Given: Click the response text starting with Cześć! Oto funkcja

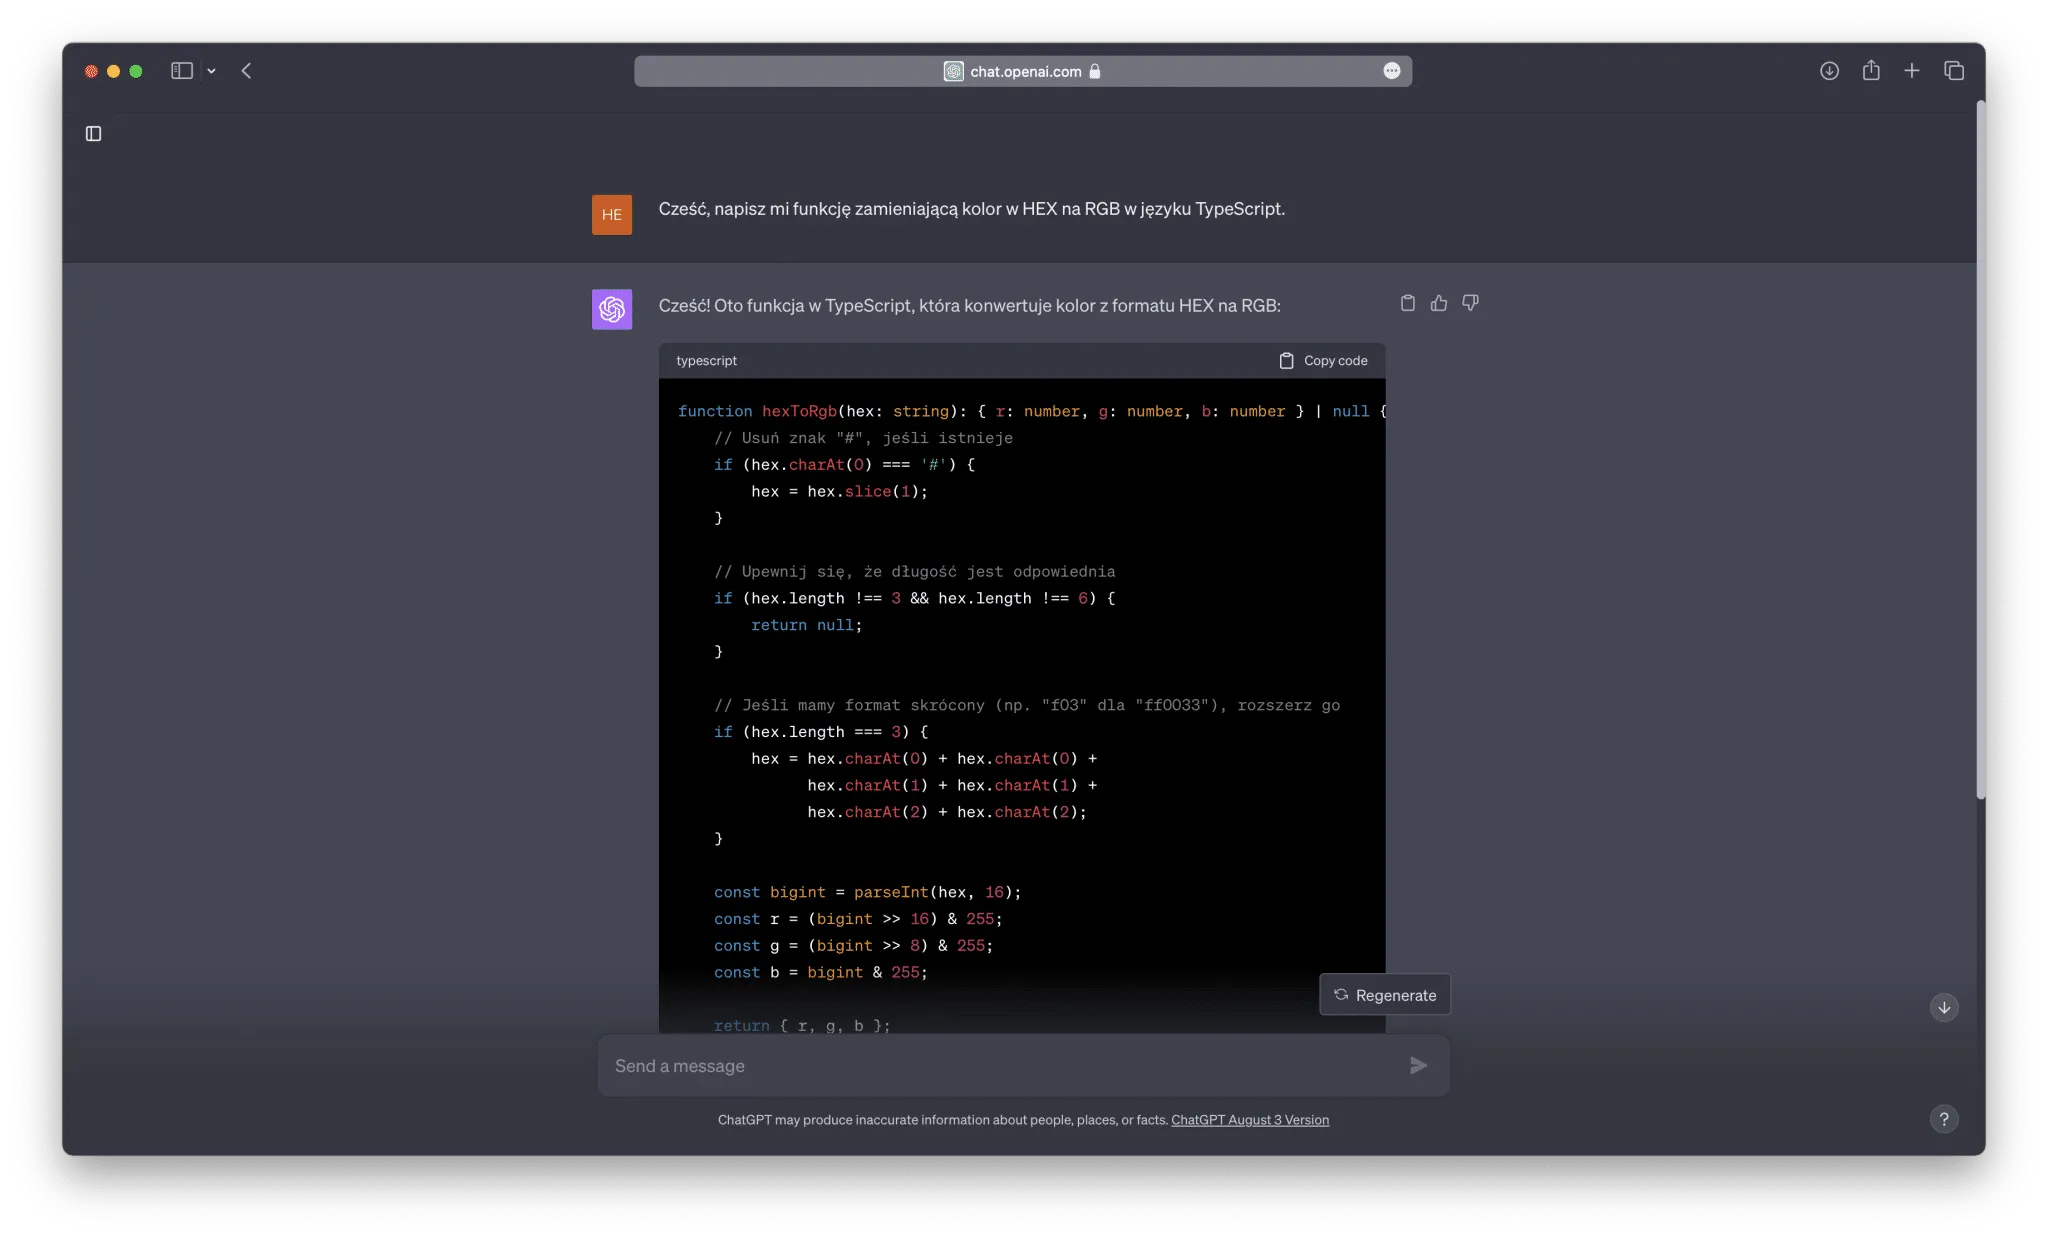Looking at the screenshot, I should pos(969,306).
